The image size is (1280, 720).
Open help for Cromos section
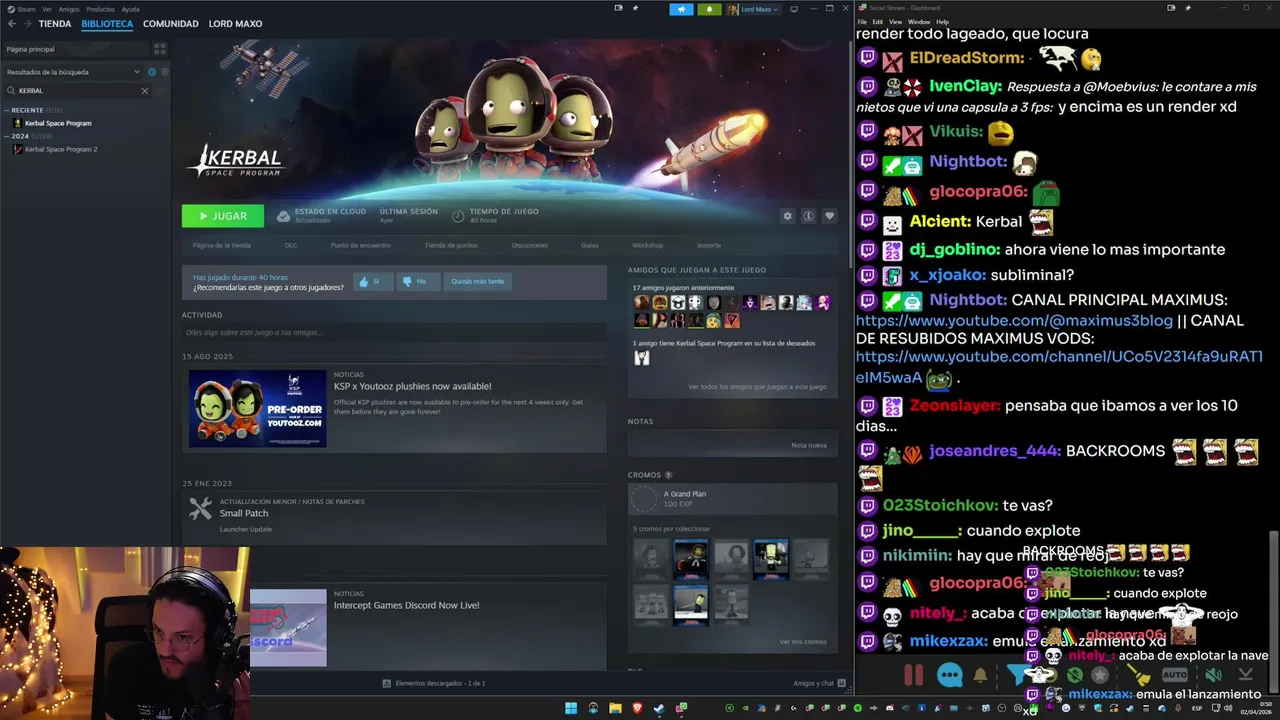pos(669,475)
